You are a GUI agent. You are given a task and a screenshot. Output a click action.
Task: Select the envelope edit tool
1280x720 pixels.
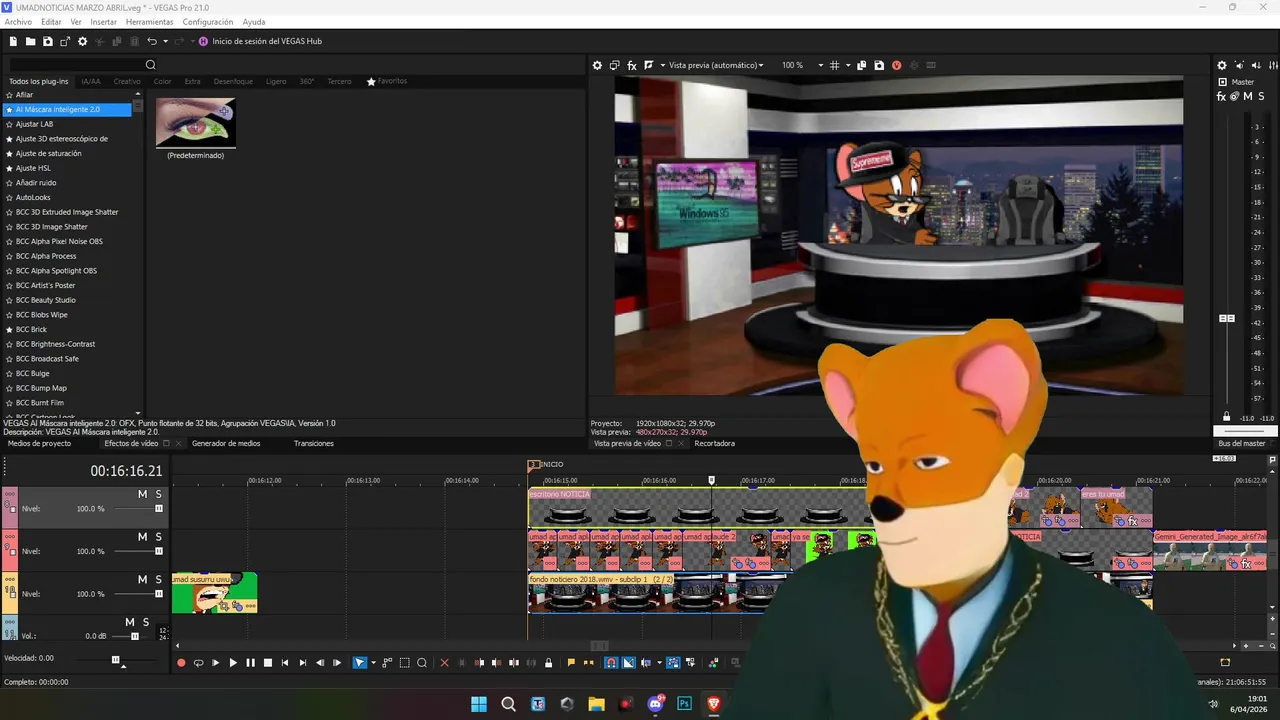pyautogui.click(x=387, y=662)
